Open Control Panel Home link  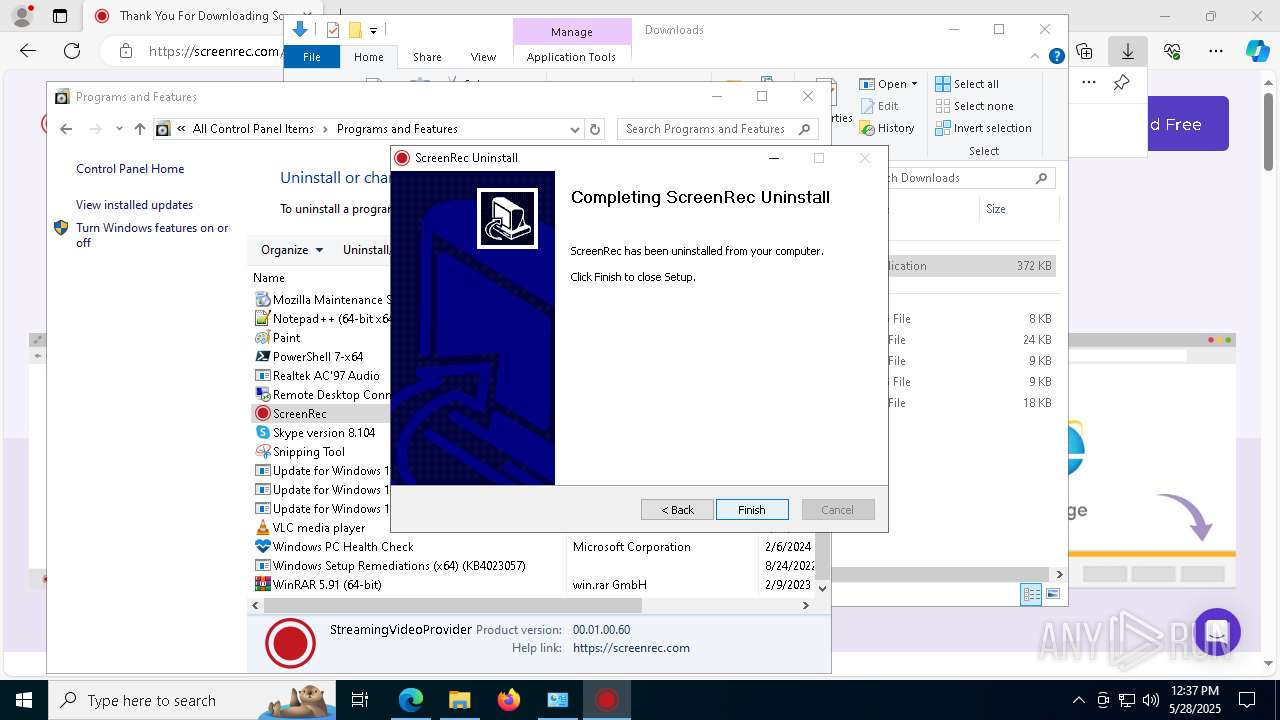tap(130, 169)
